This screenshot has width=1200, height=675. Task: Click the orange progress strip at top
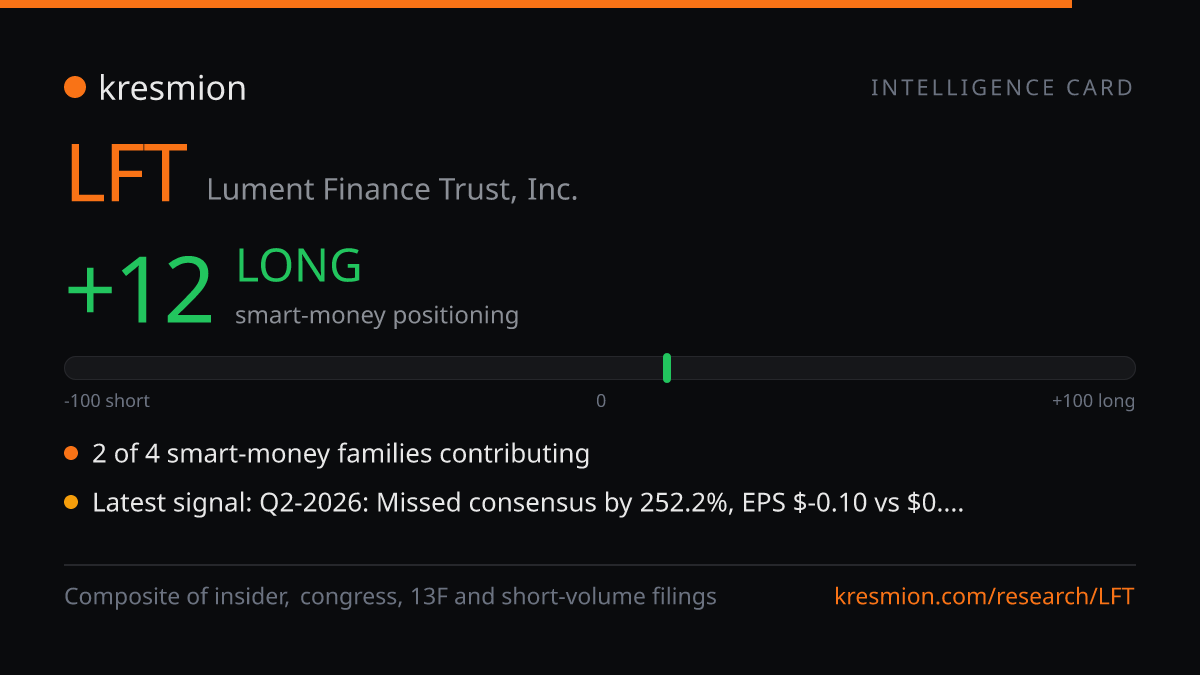pos(536,4)
